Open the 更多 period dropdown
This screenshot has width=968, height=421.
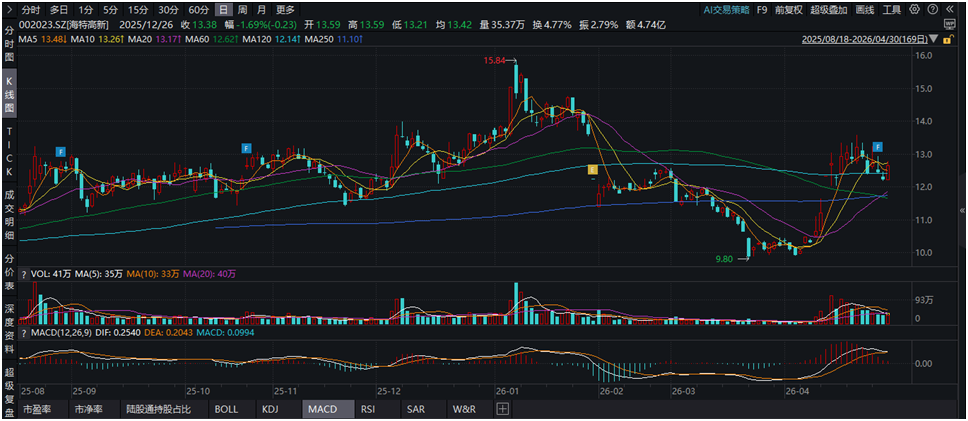click(x=285, y=10)
